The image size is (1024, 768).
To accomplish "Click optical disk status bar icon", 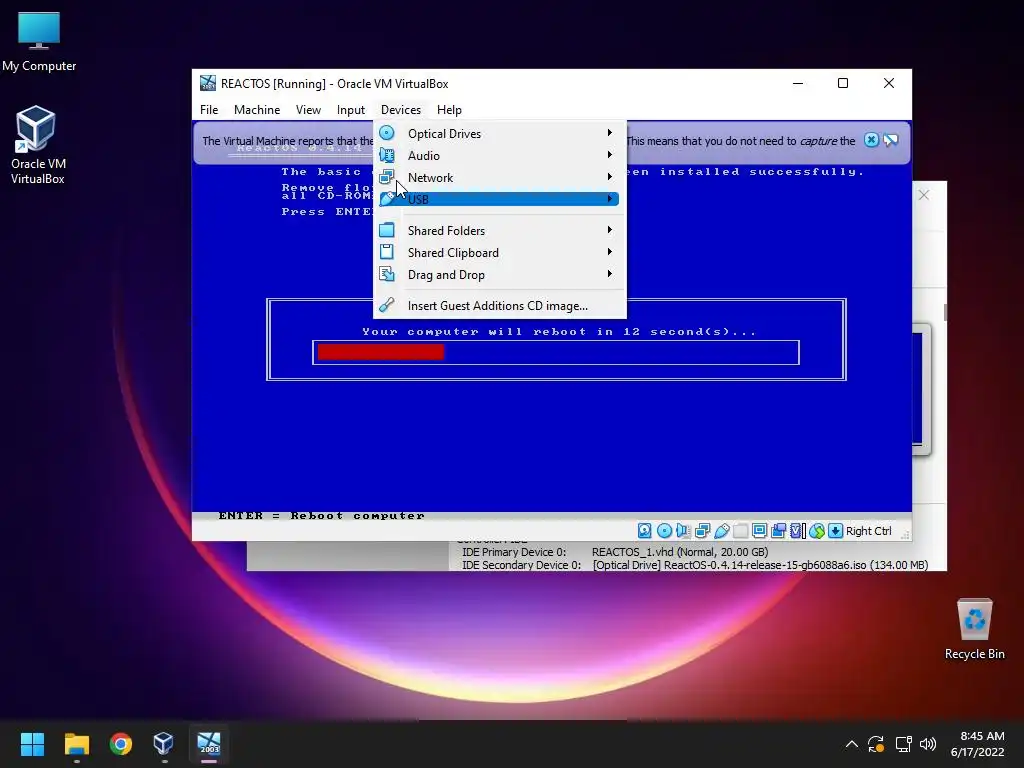I will [x=664, y=531].
